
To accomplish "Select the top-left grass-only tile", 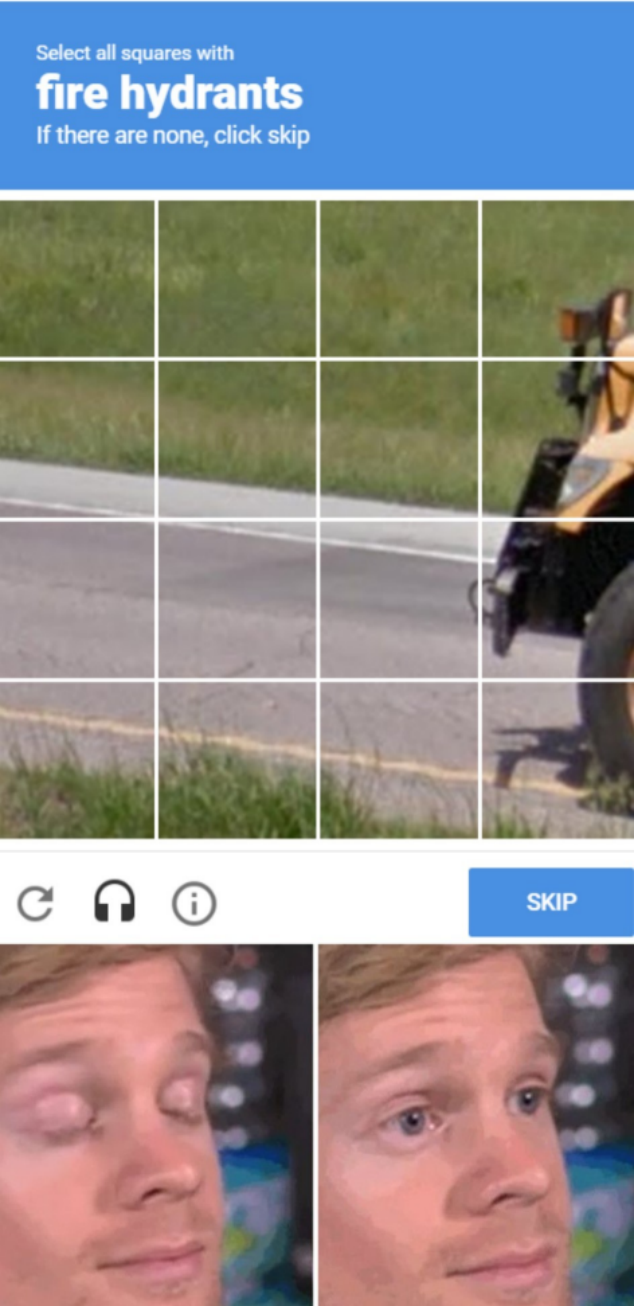I will 77,278.
